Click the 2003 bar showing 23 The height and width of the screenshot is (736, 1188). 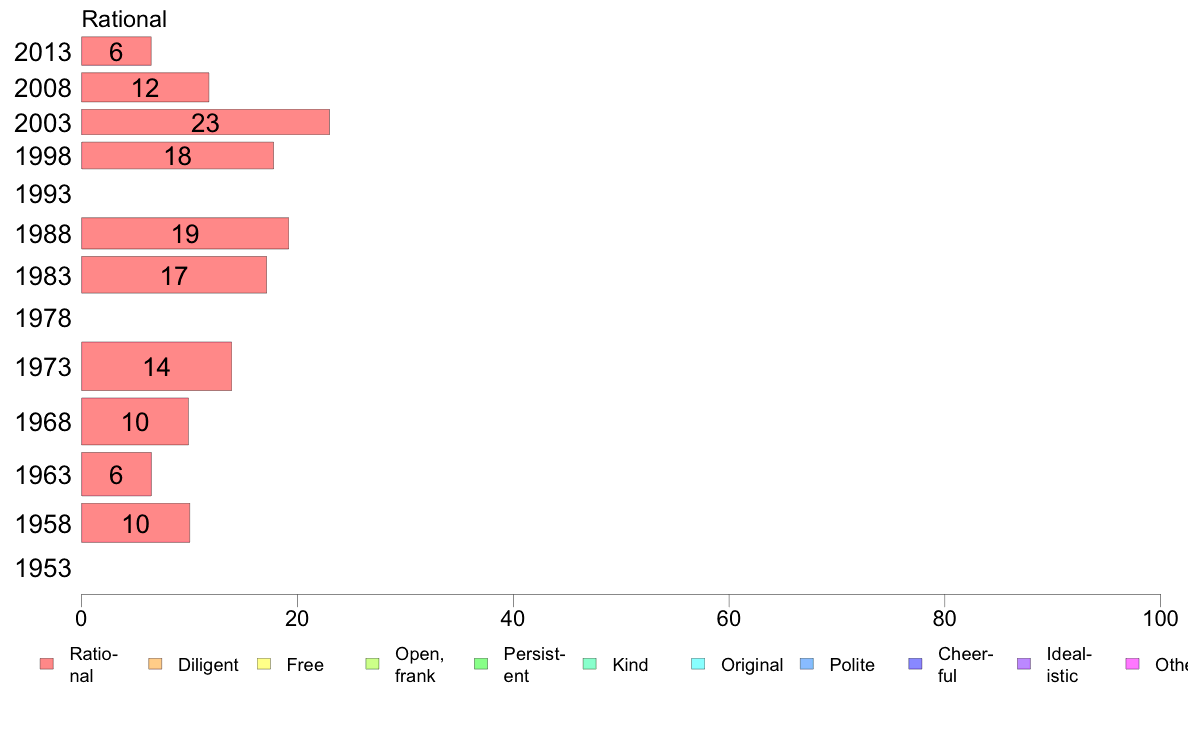pyautogui.click(x=205, y=122)
